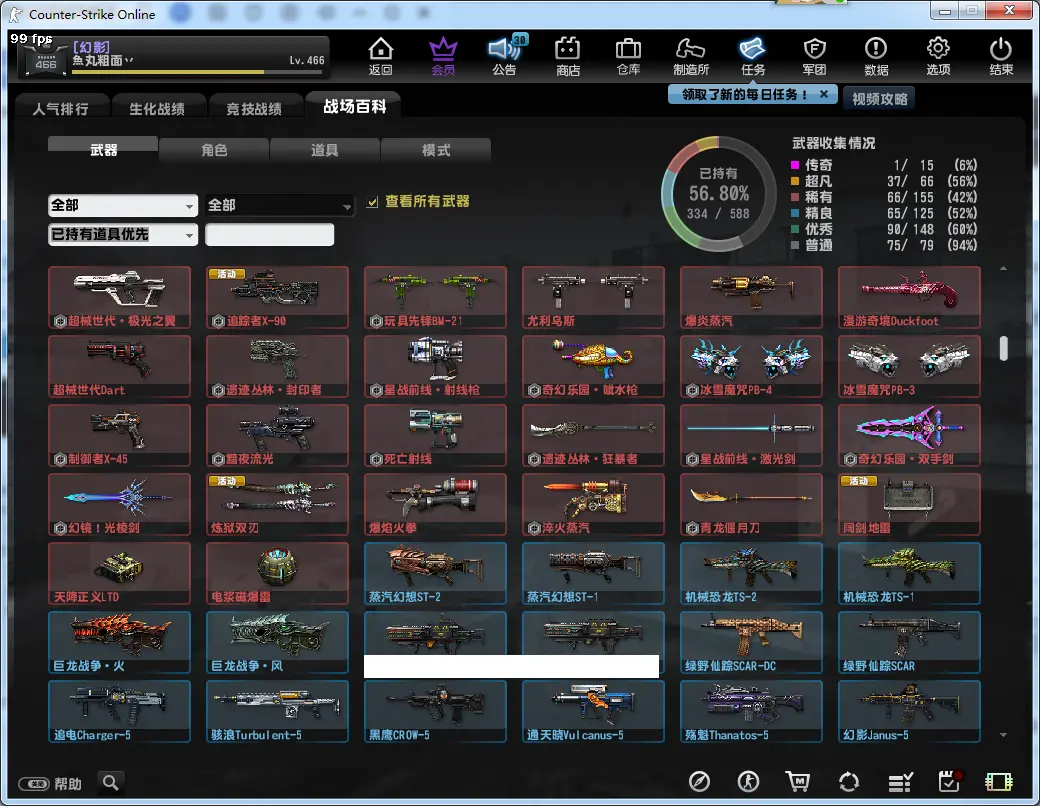Open the calendar check icon with red dot
The image size is (1040, 806).
(x=950, y=781)
